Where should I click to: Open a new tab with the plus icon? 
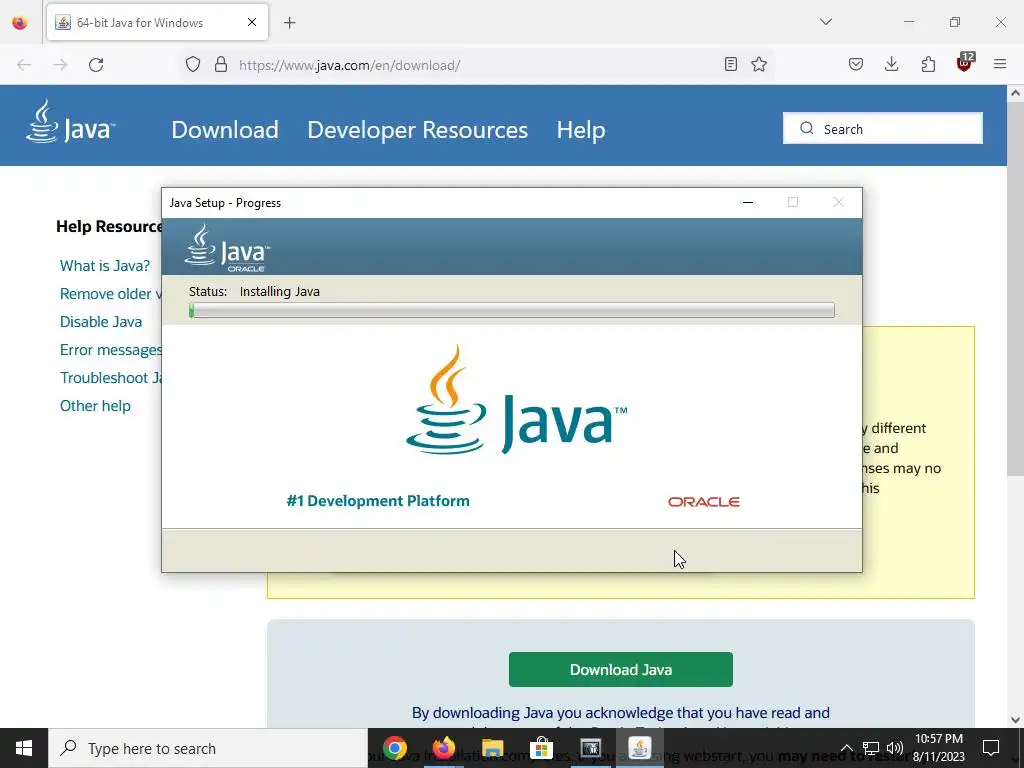tap(289, 23)
